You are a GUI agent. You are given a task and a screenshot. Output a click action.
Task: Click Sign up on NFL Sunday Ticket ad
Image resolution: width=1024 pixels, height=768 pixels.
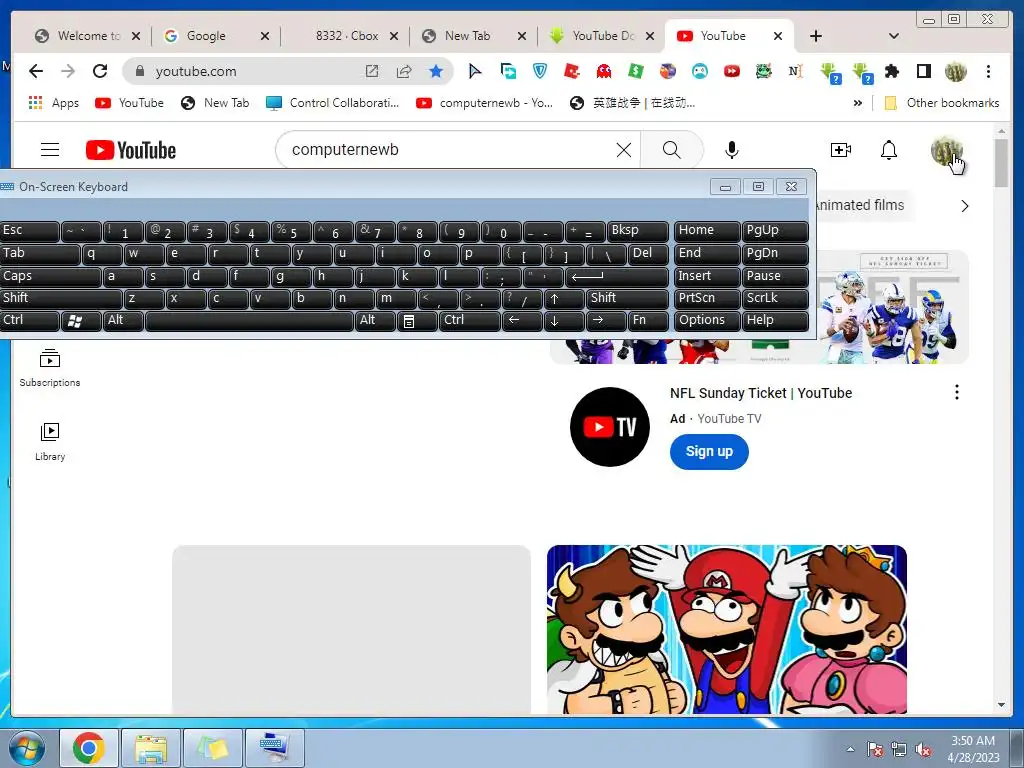click(x=709, y=451)
